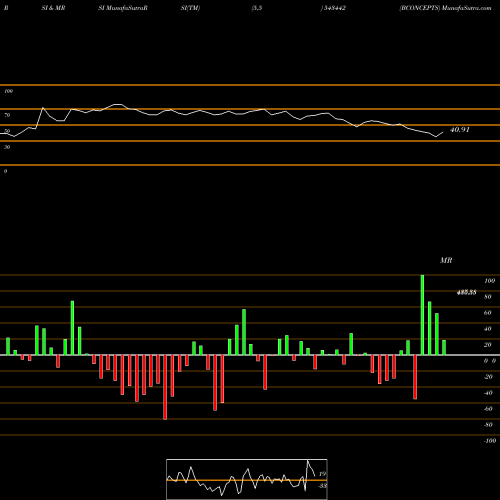
Task: Click the SI & MR header text
Action: [53, 8]
